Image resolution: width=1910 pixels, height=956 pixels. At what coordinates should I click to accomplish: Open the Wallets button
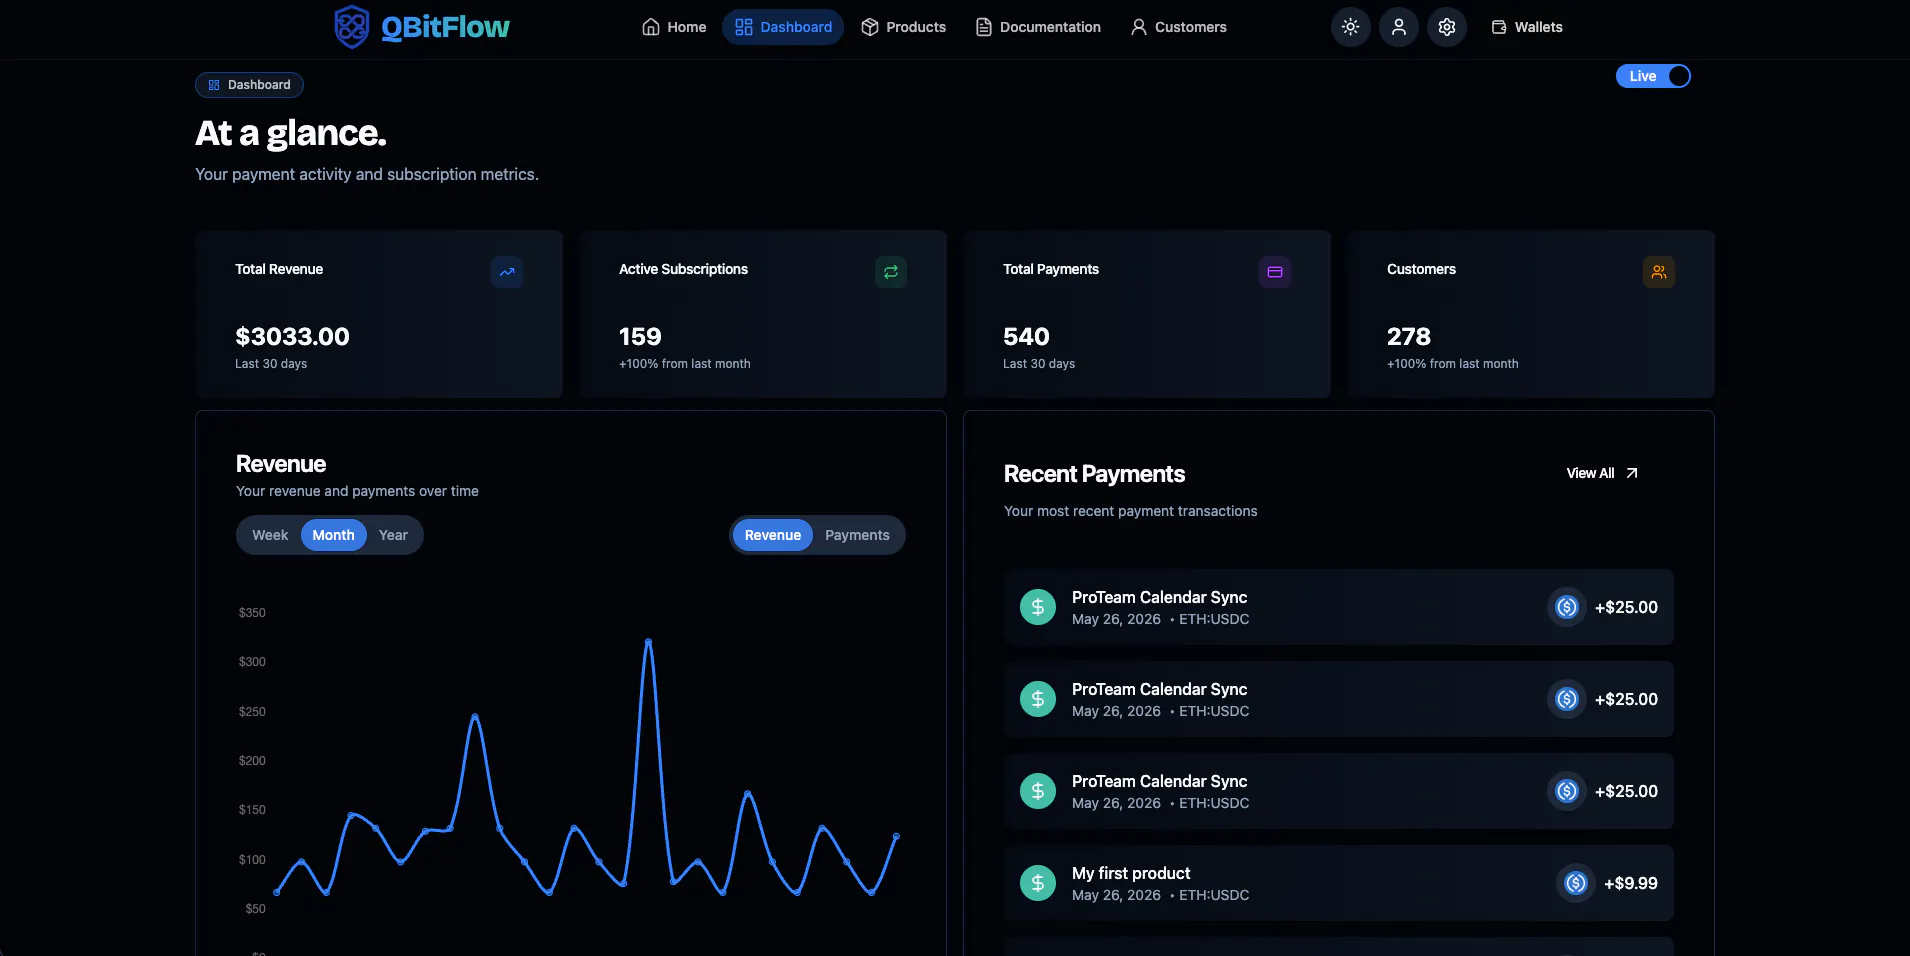click(1527, 27)
